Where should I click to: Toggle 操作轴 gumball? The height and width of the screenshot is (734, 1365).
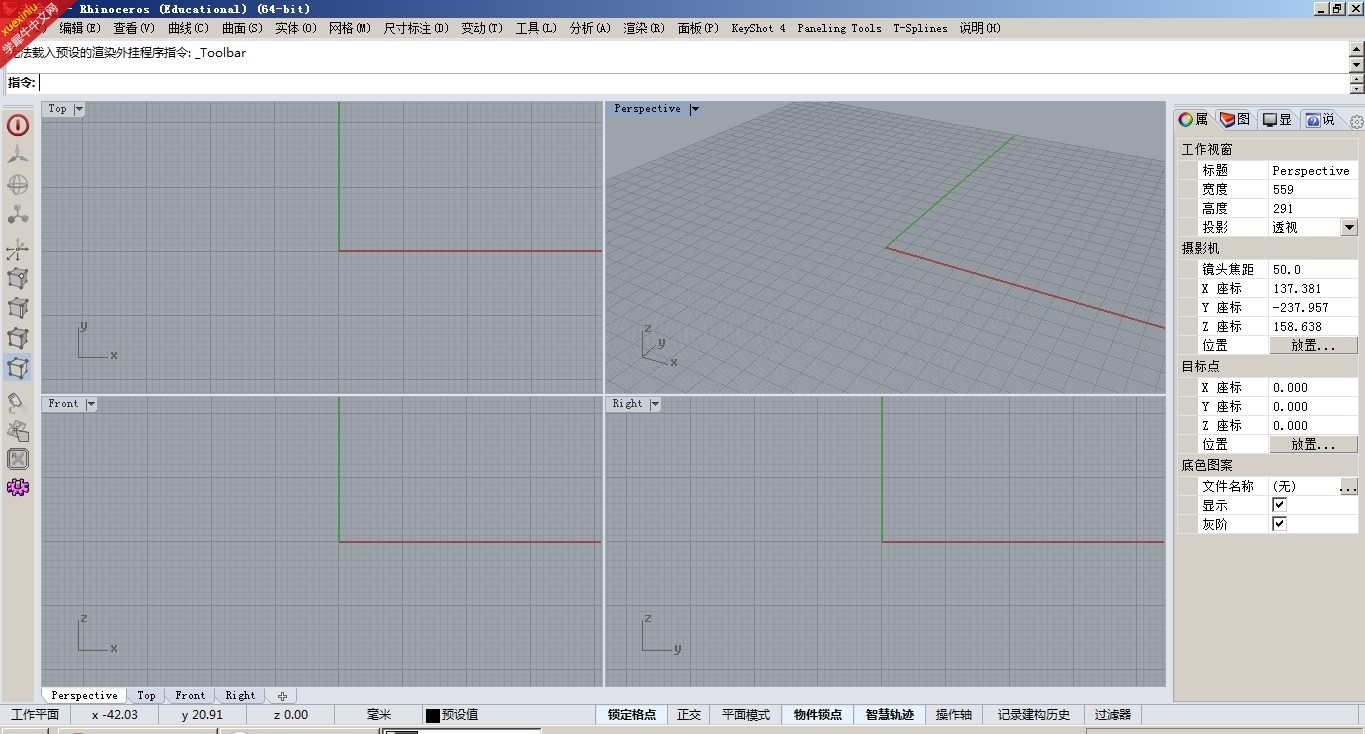[x=954, y=715]
